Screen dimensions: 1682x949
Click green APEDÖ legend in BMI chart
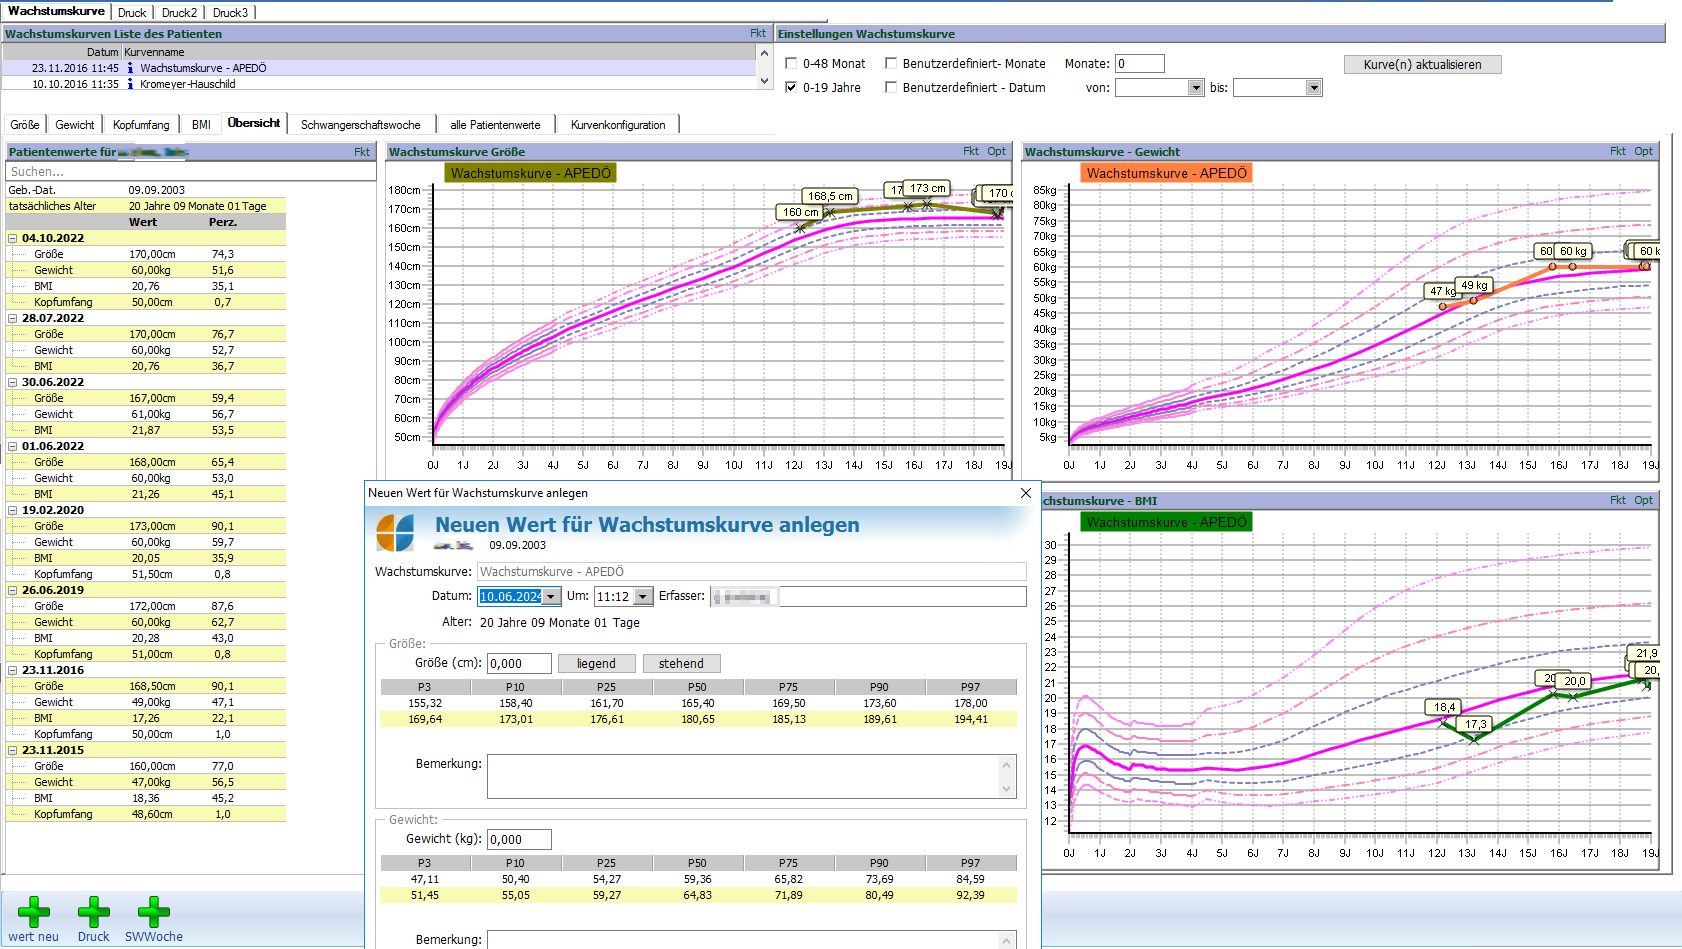1167,522
